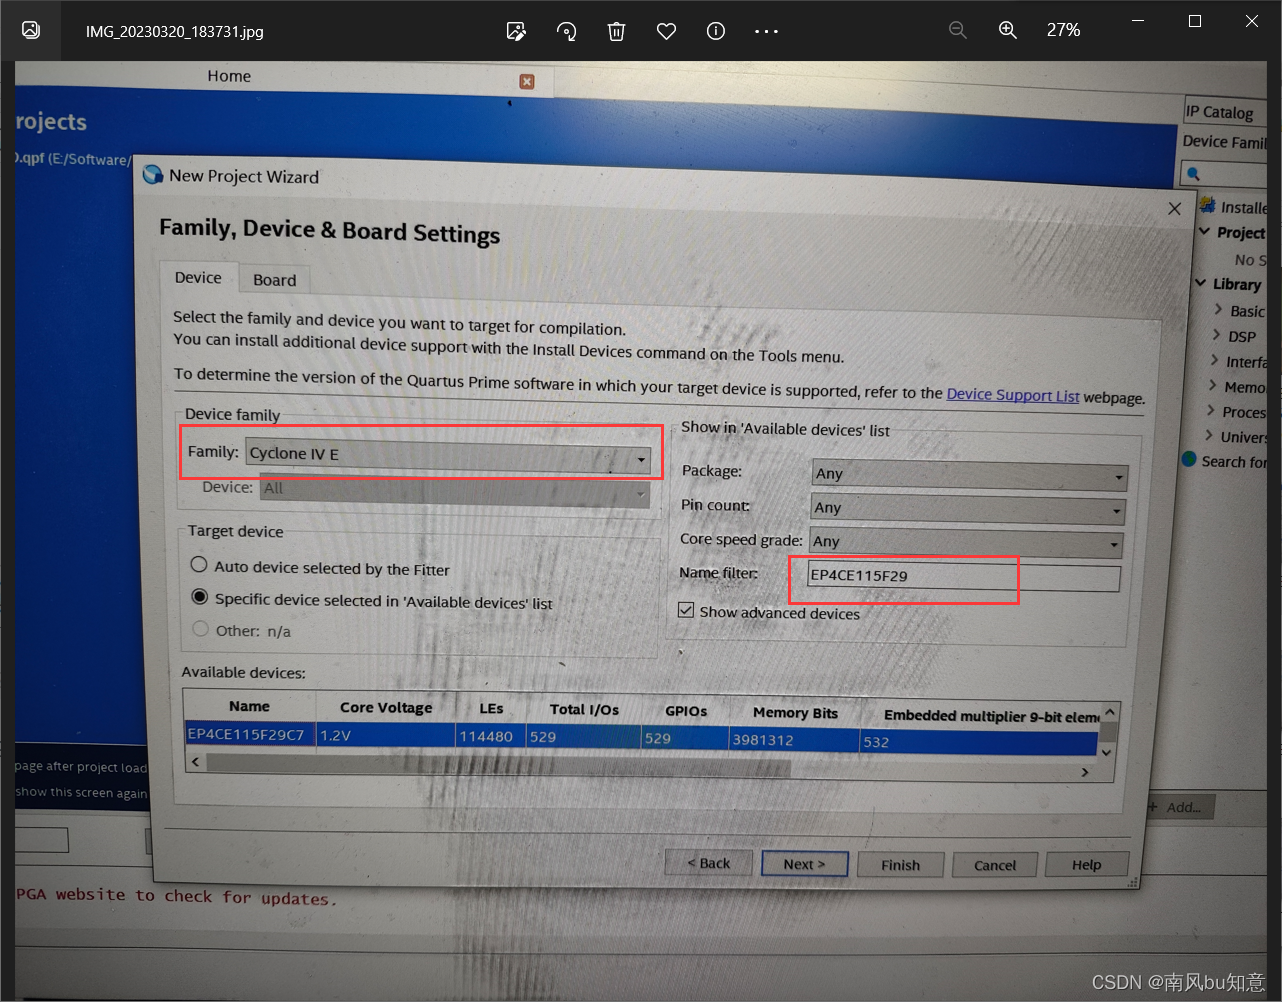The height and width of the screenshot is (1002, 1282).
Task: Click the Search for Partner IP entry
Action: coord(1233,462)
